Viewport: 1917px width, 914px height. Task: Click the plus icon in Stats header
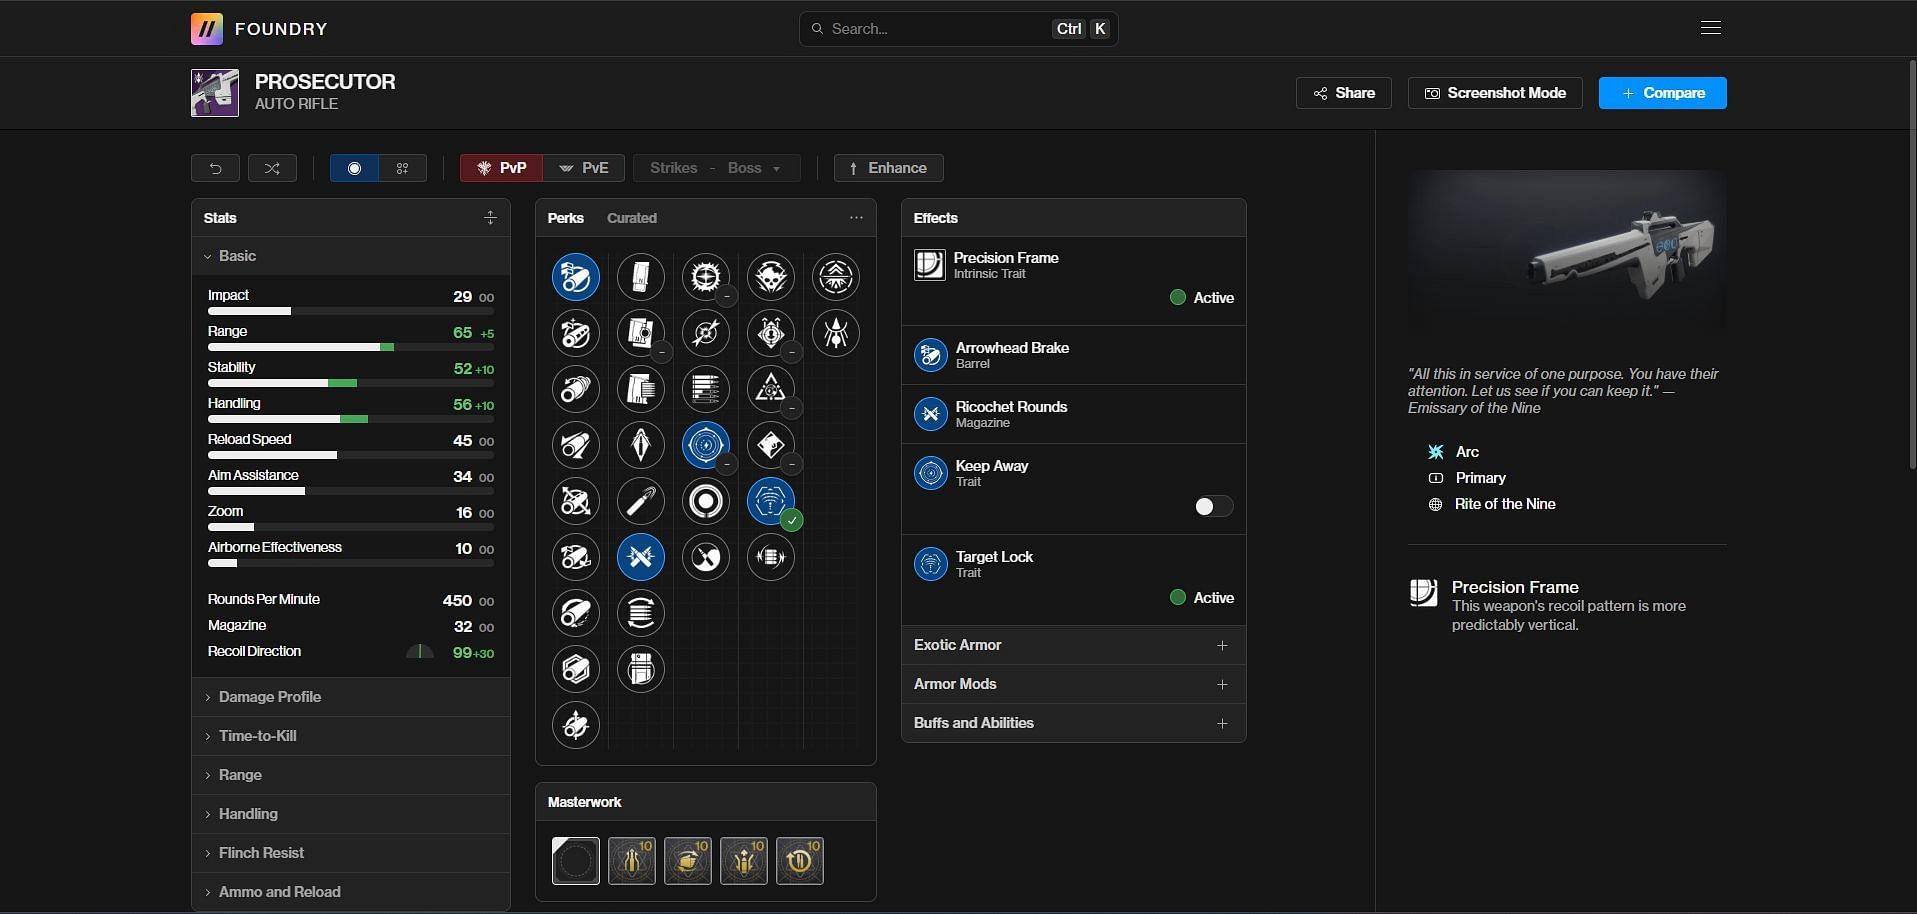tap(490, 218)
